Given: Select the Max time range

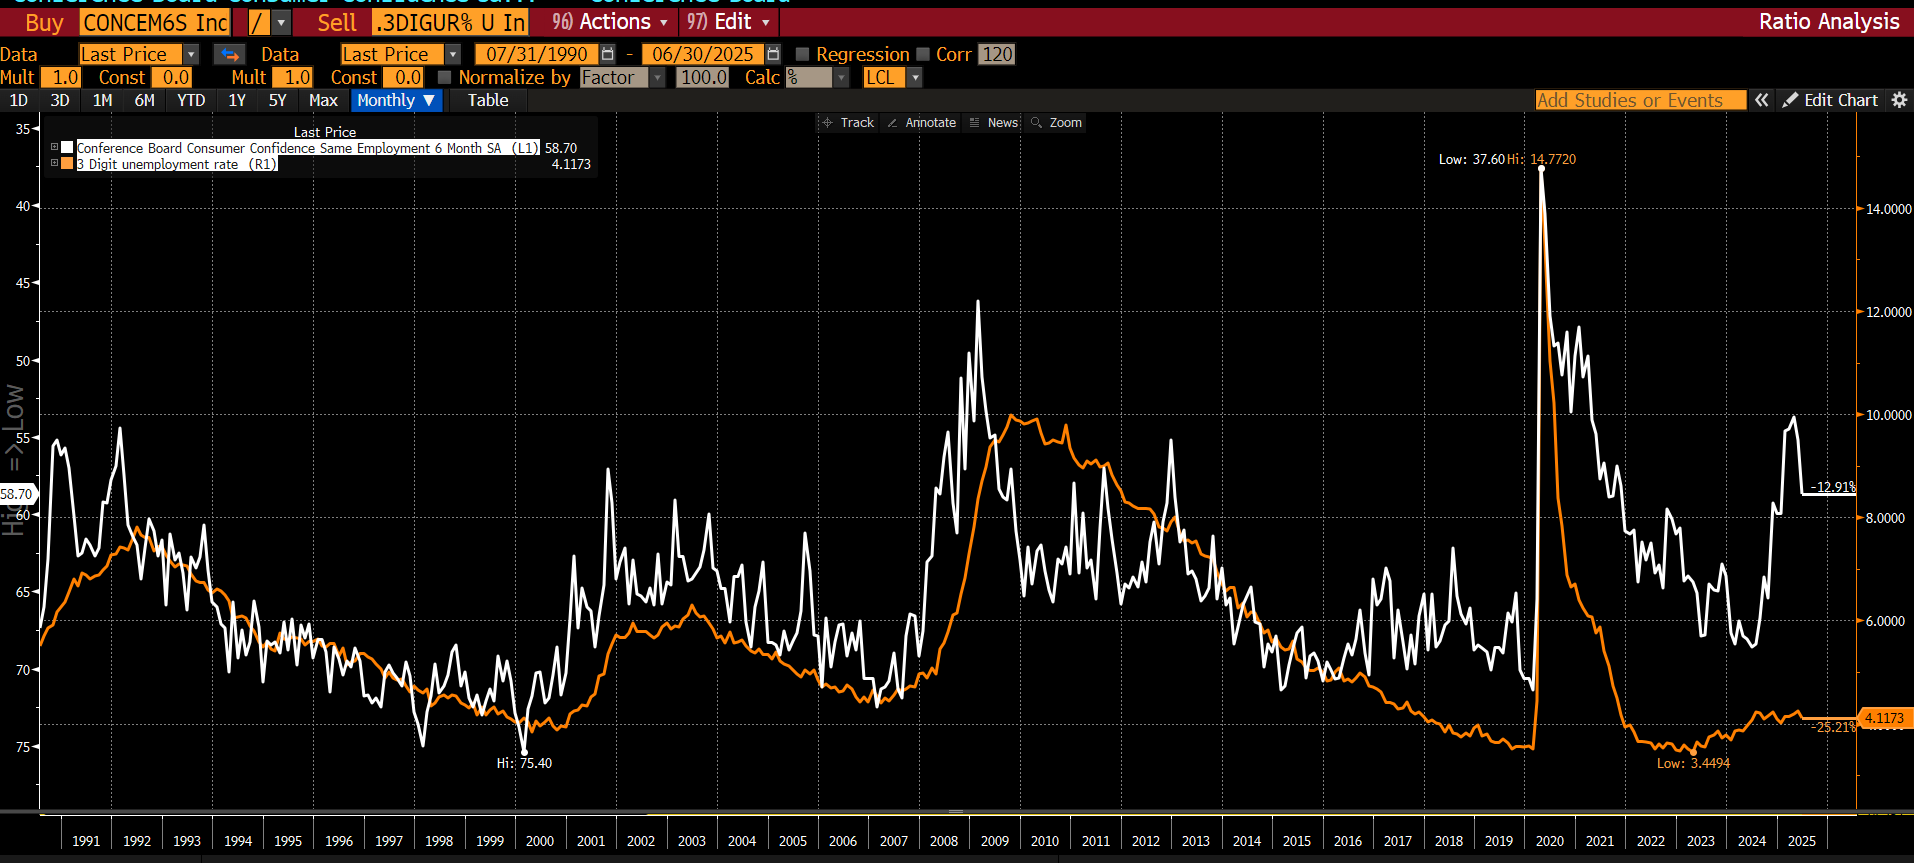Looking at the screenshot, I should click(323, 100).
